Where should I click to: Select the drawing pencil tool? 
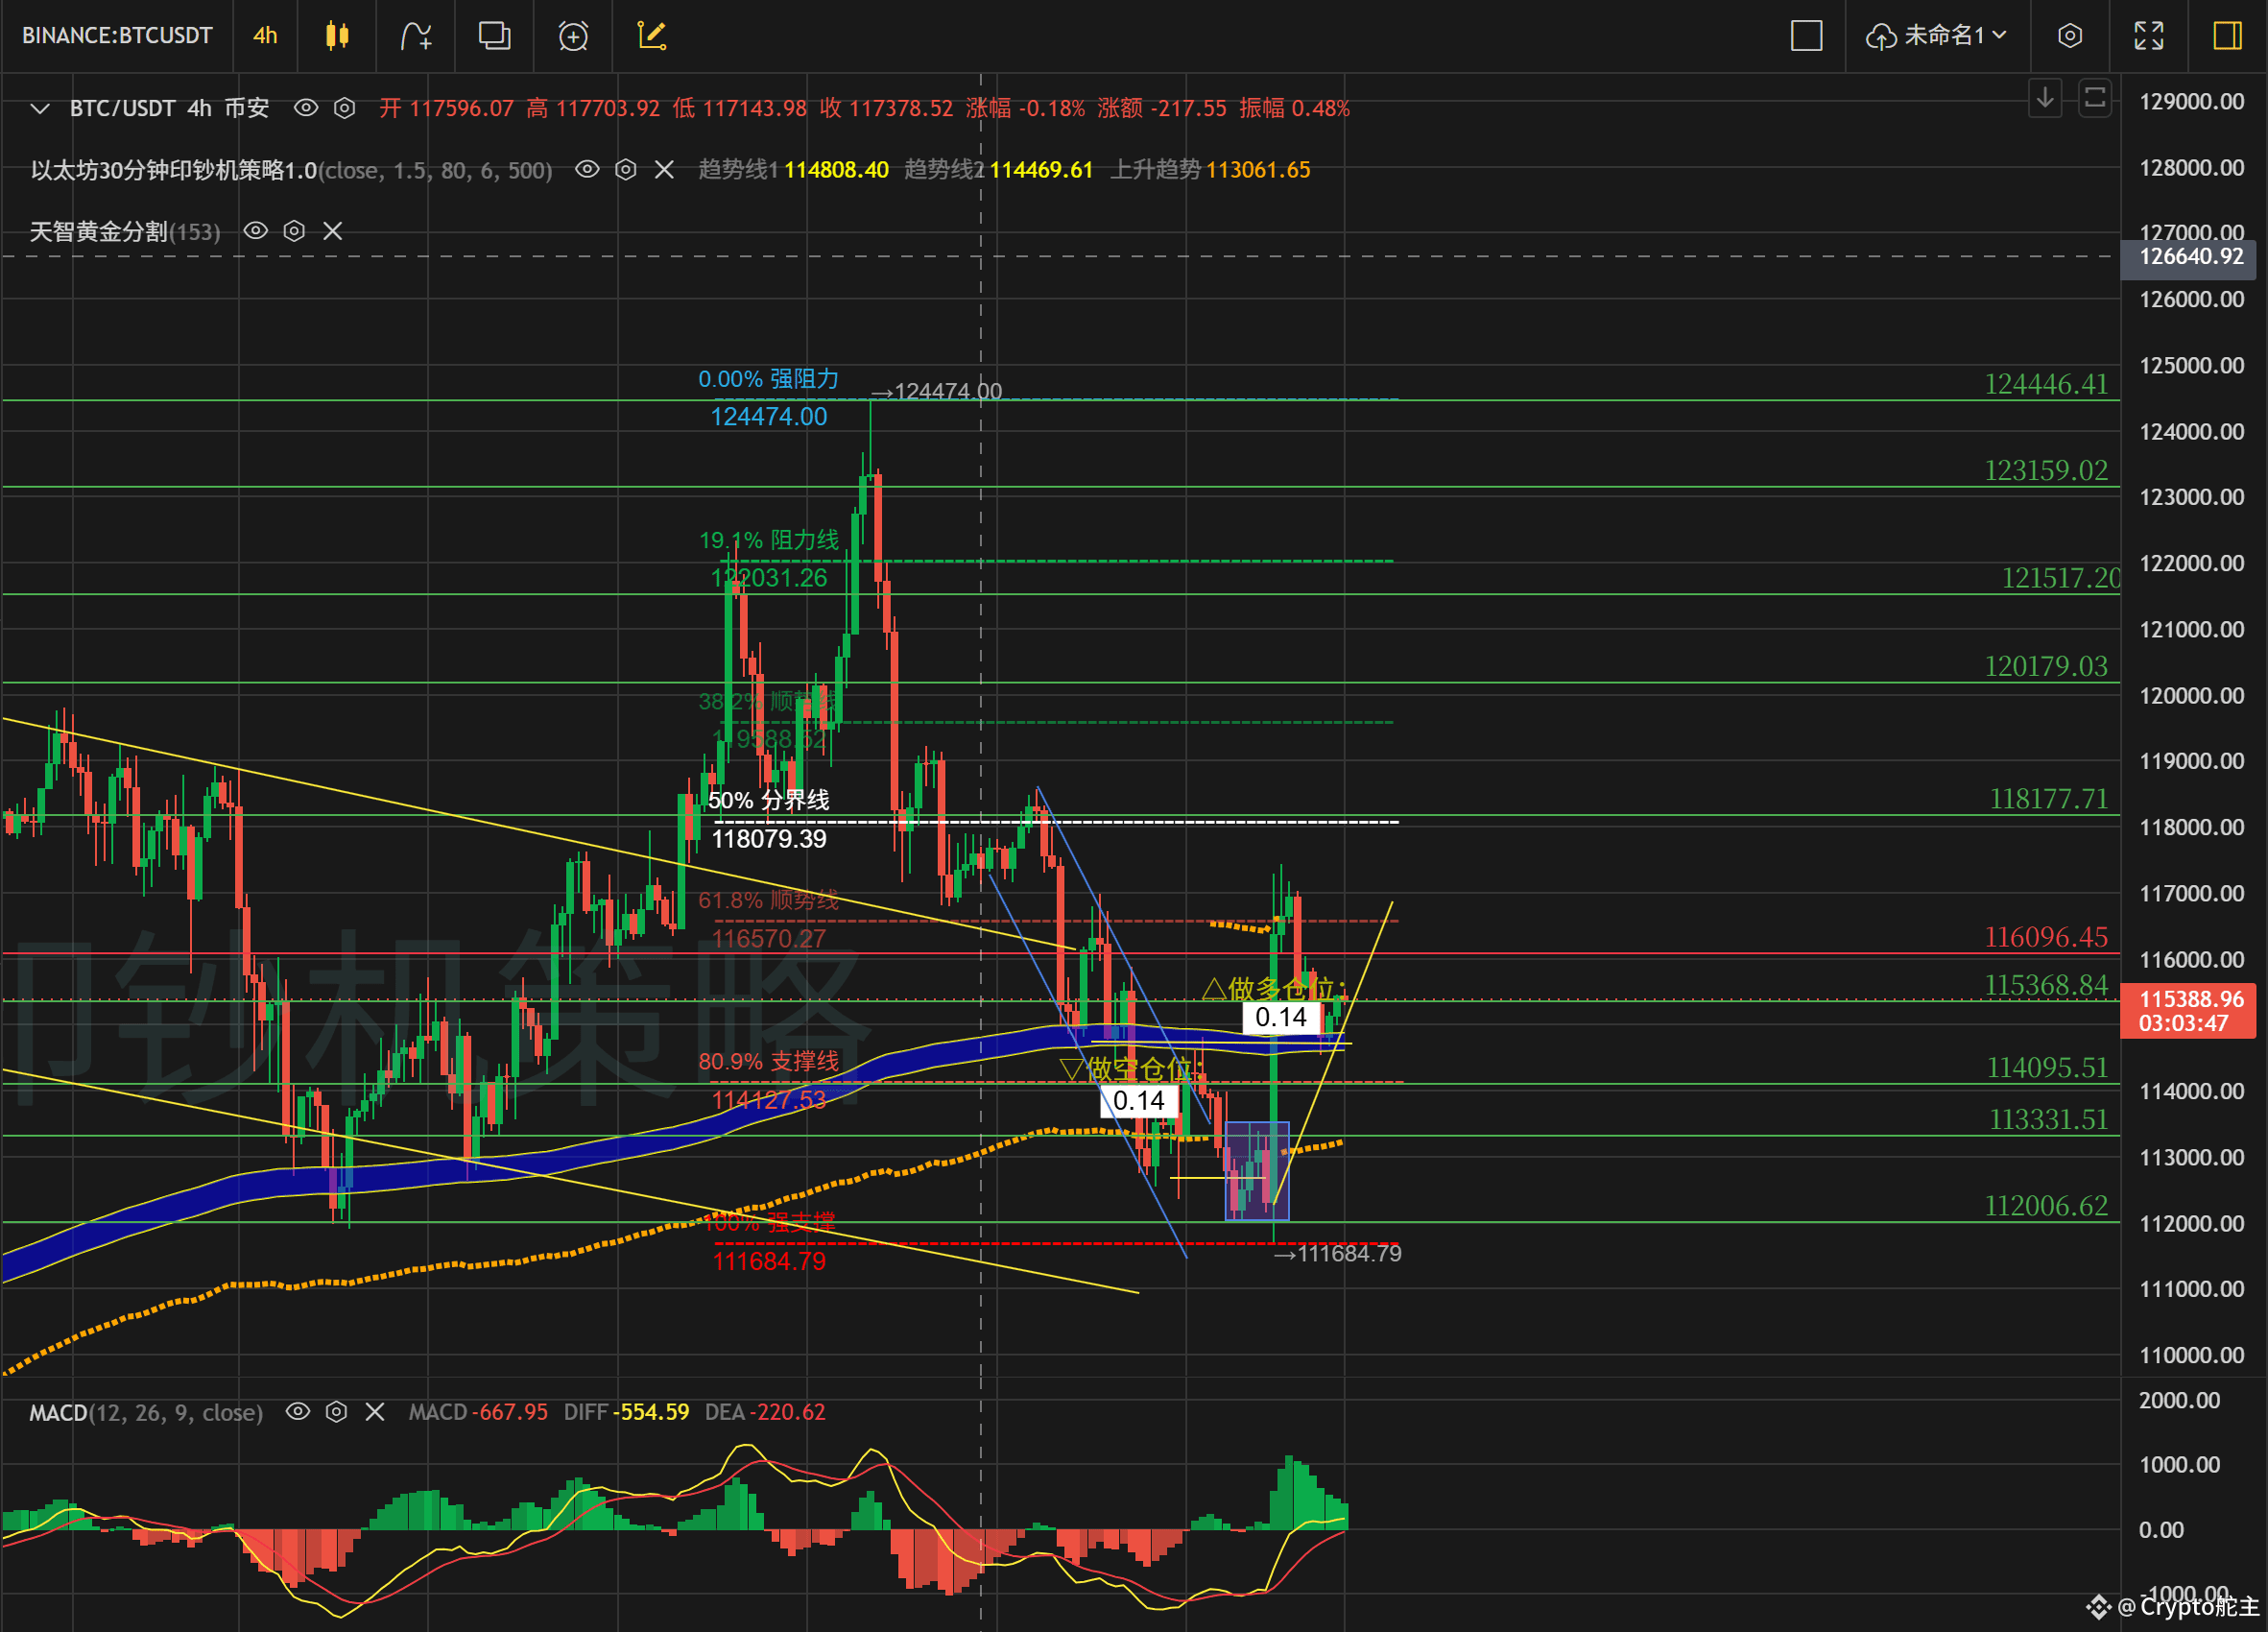652,36
